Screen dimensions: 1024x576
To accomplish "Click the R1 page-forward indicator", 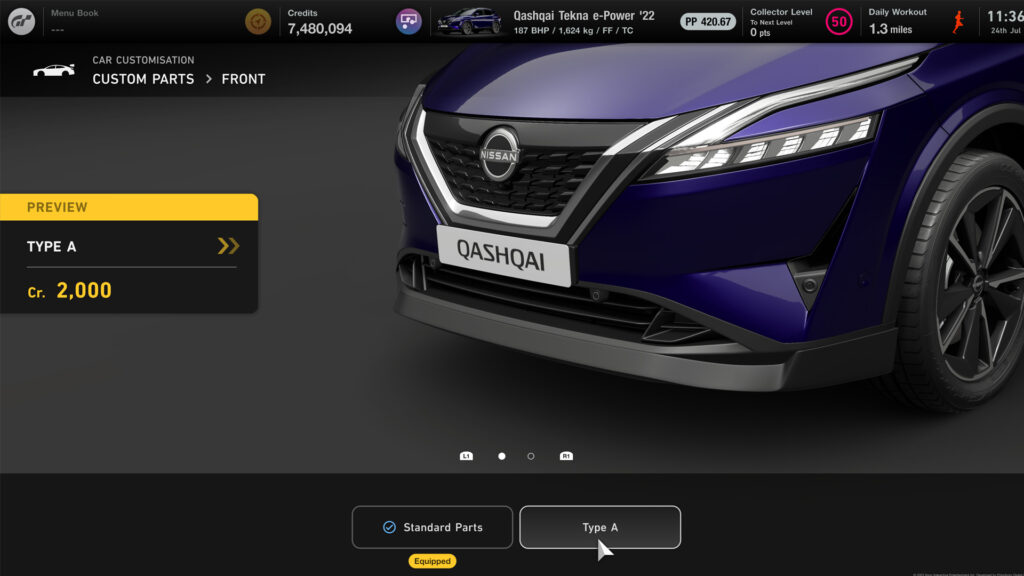I will click(566, 456).
